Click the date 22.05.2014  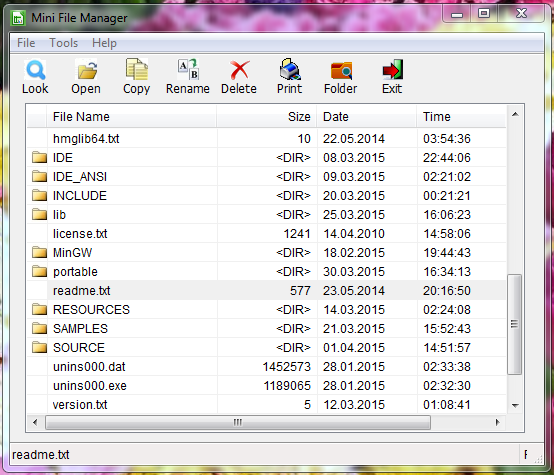pyautogui.click(x=354, y=139)
